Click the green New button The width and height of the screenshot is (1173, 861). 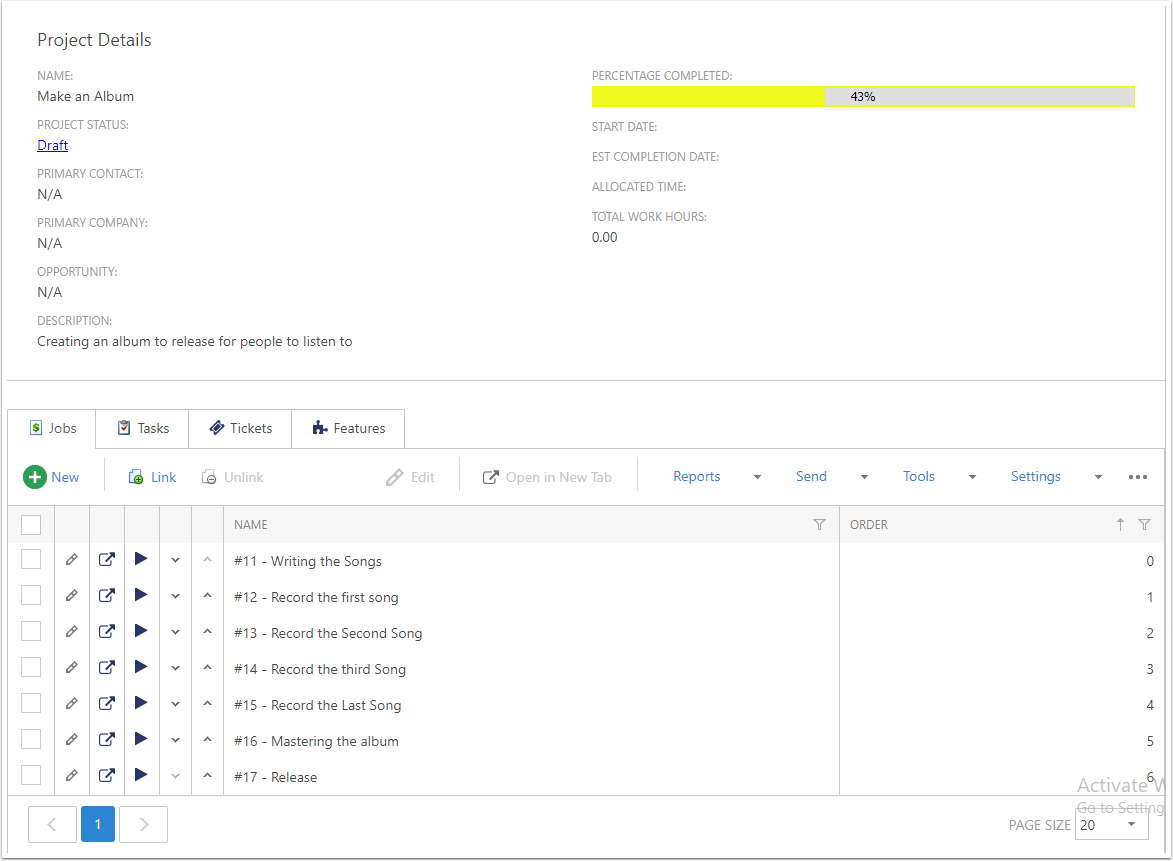pos(52,477)
